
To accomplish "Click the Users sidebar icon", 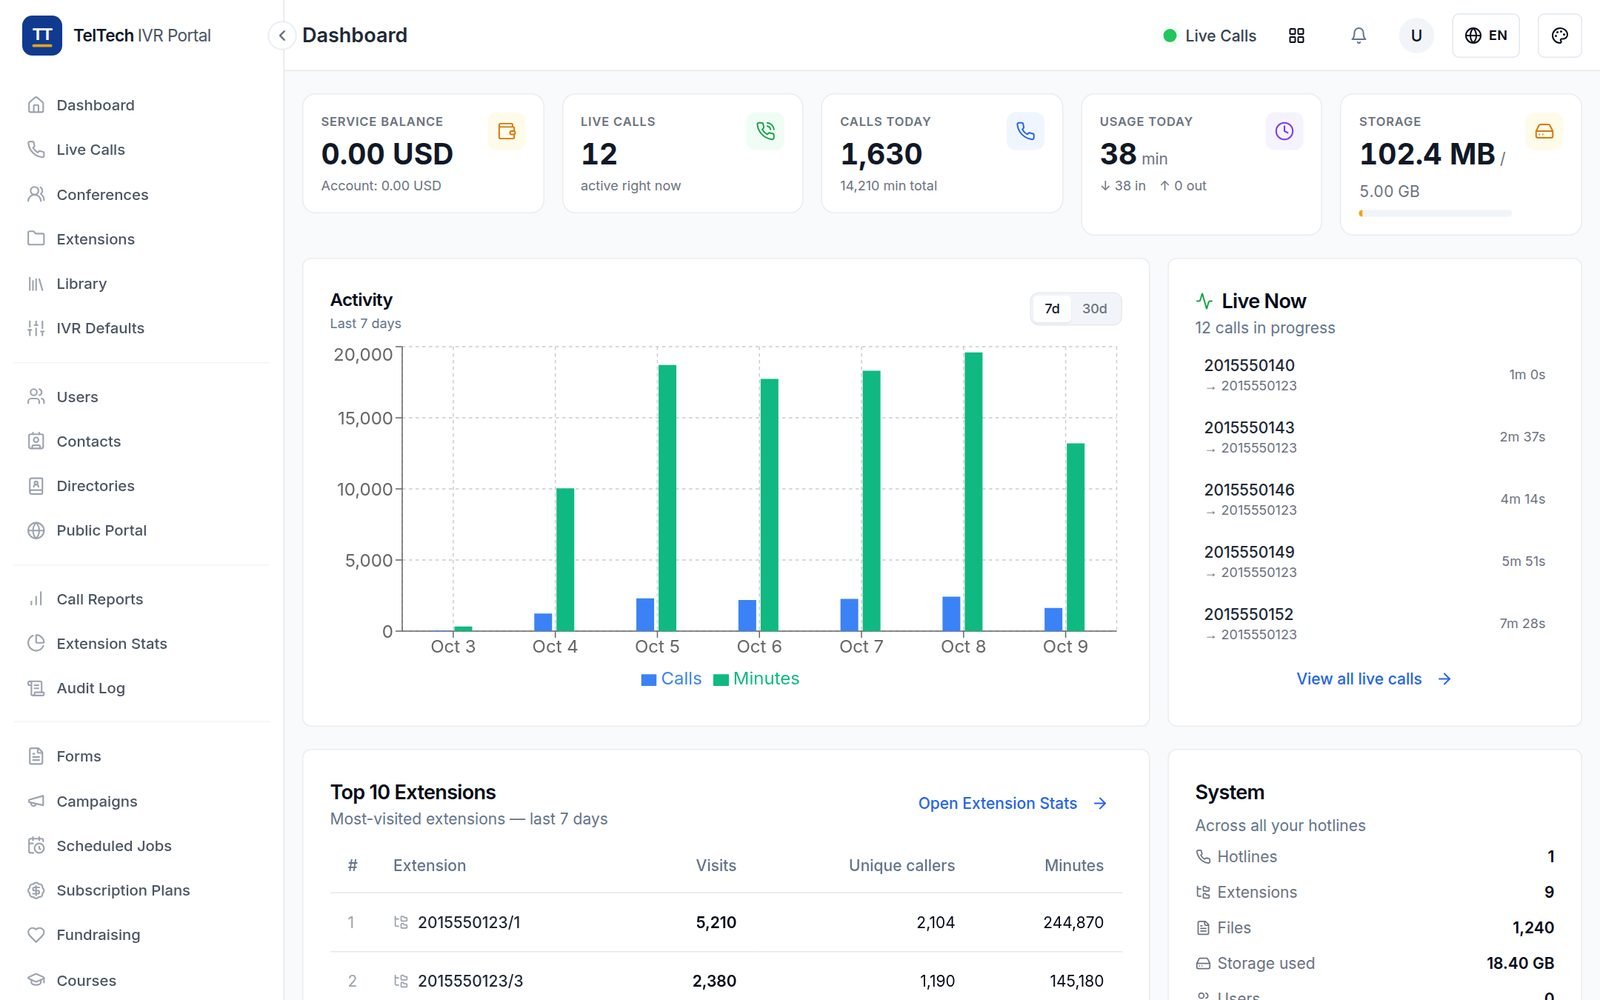I will (x=36, y=397).
